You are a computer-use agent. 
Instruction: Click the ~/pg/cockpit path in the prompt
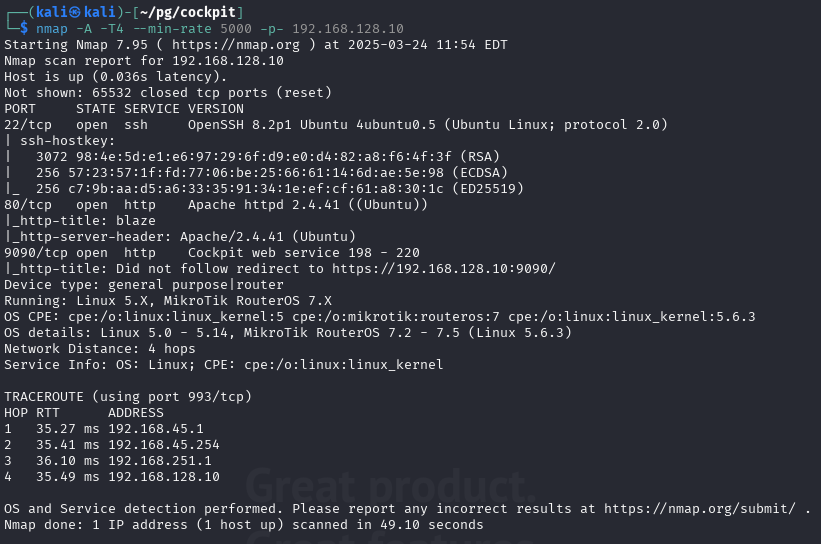pyautogui.click(x=187, y=13)
